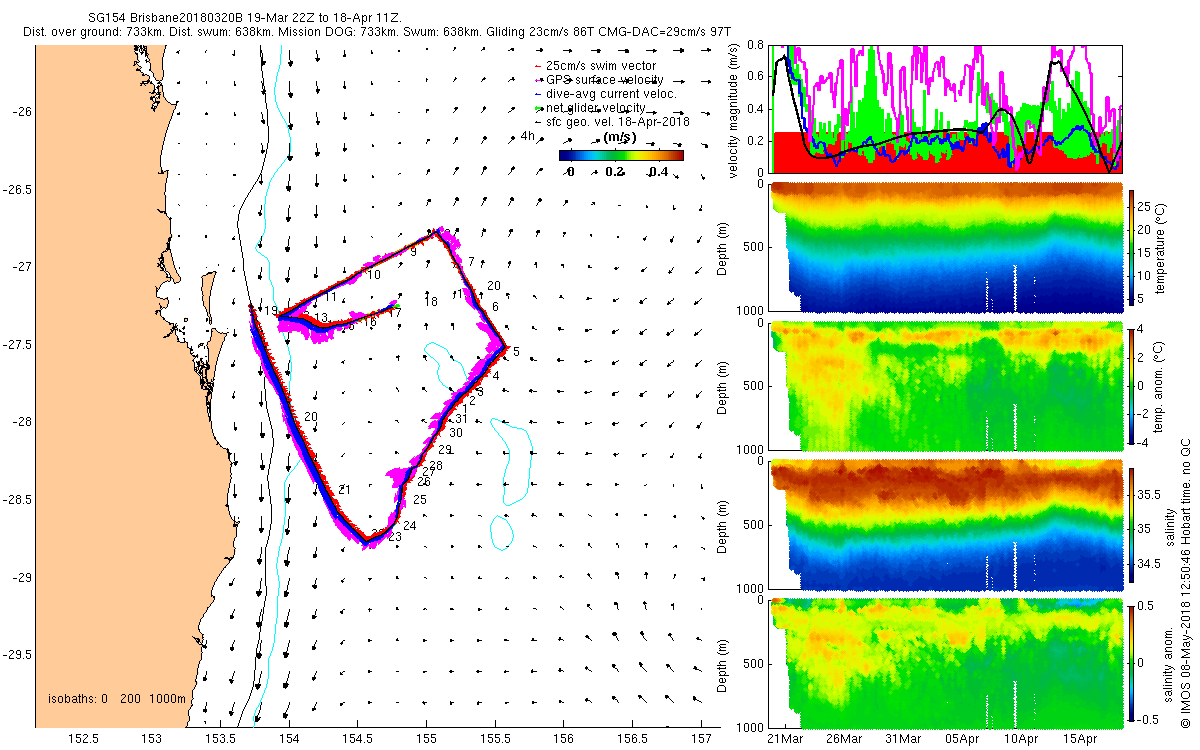Click the -27.5 latitude tick label

[17, 345]
